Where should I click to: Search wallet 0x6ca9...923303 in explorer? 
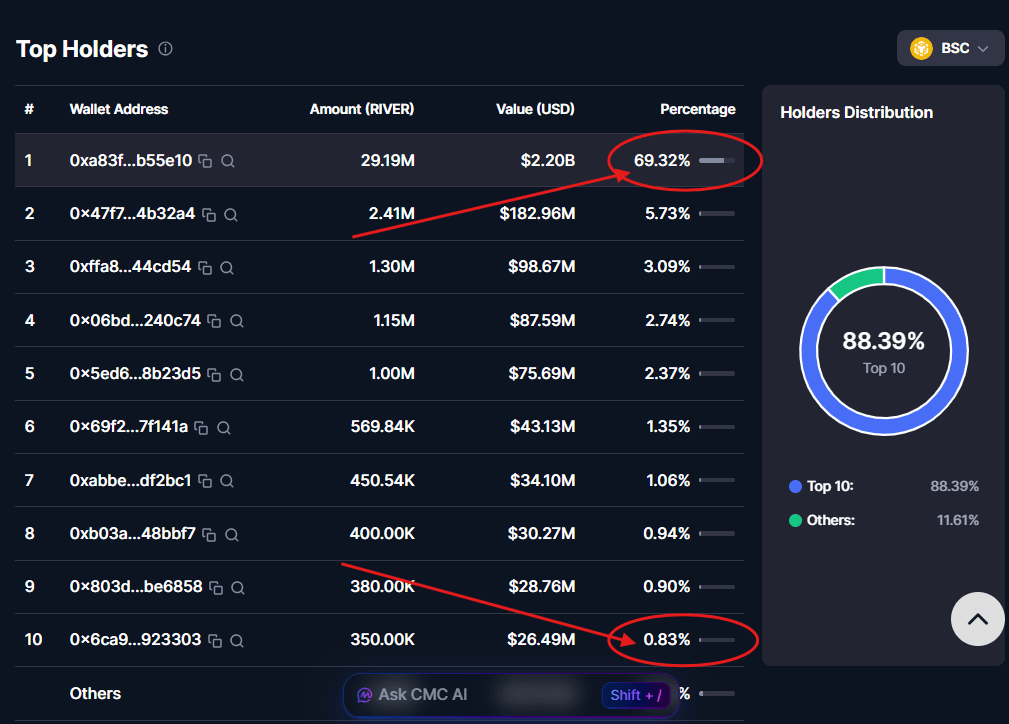tap(237, 641)
